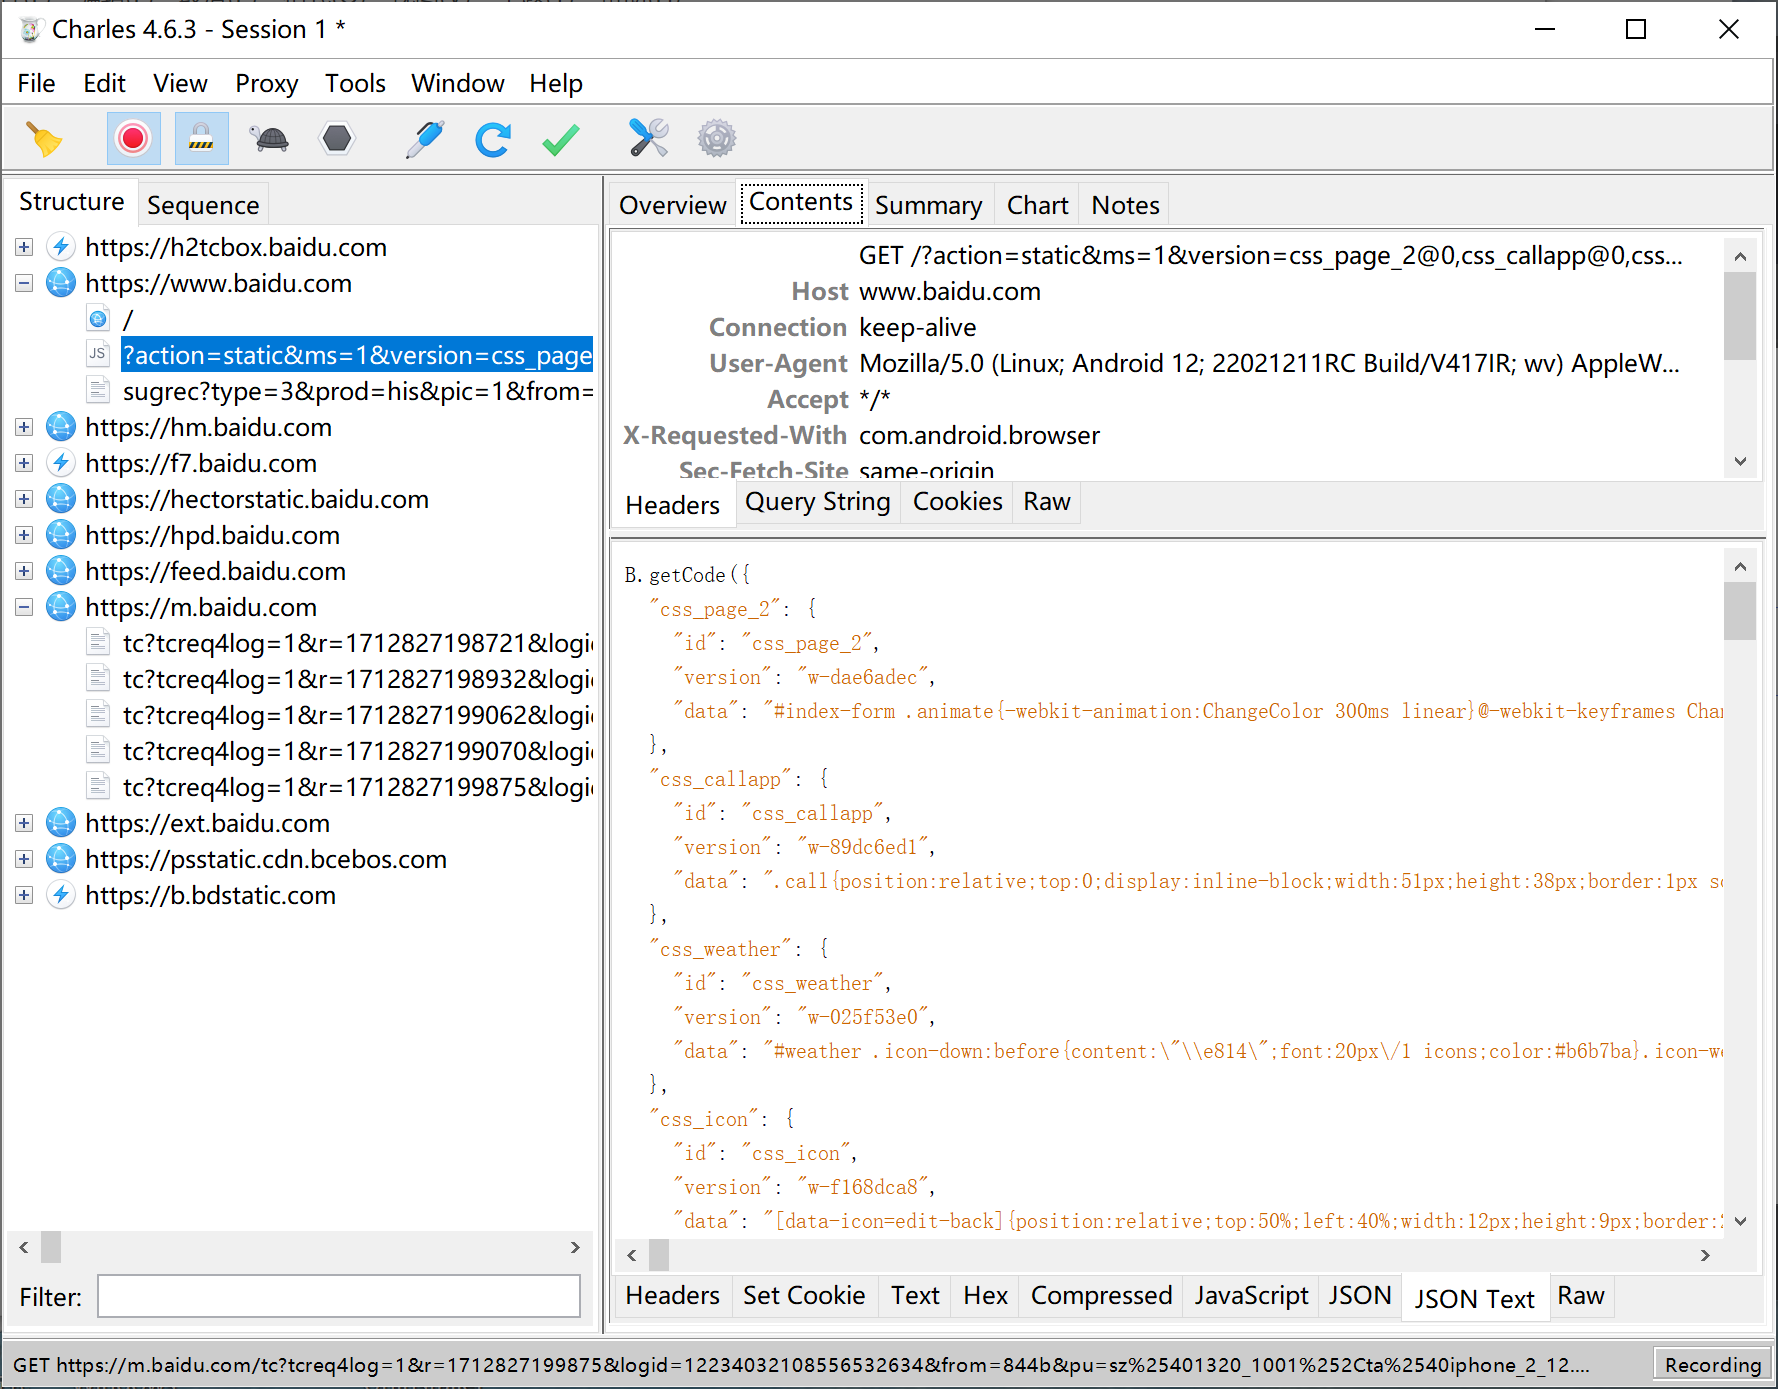Open the Proxy menu

pos(267,83)
